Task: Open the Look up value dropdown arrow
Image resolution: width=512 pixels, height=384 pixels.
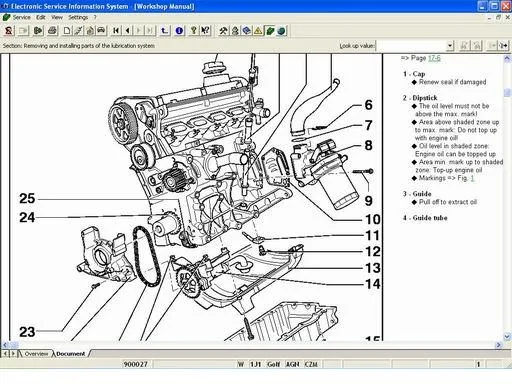Action: point(450,46)
